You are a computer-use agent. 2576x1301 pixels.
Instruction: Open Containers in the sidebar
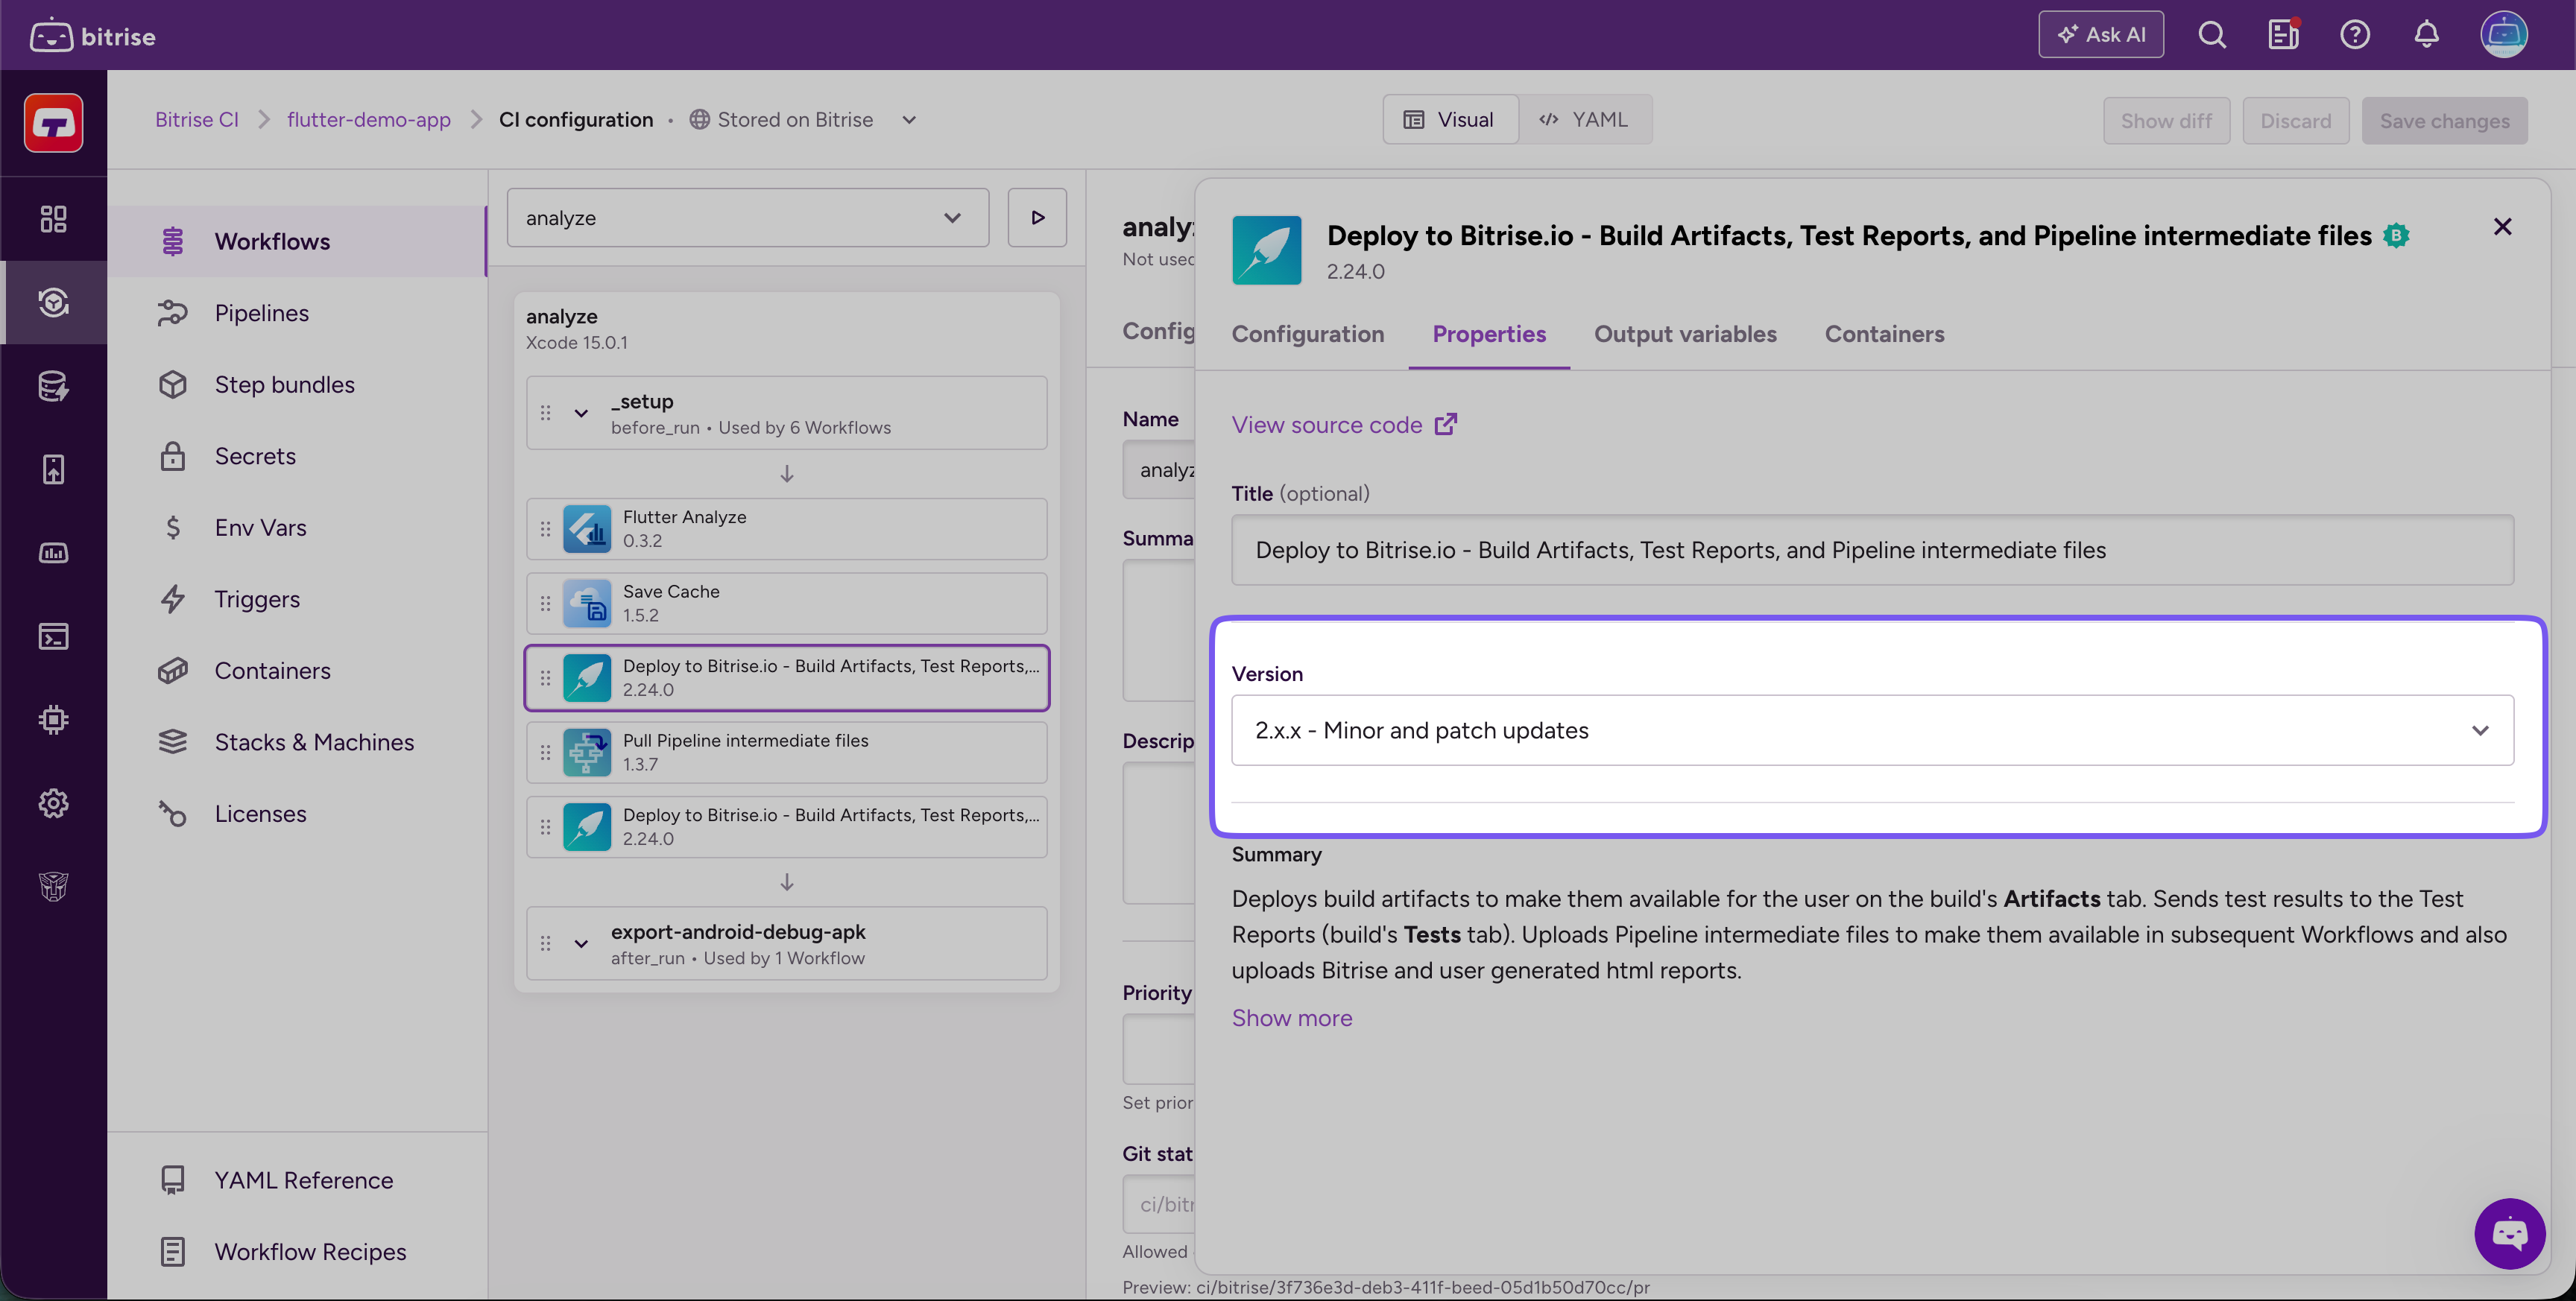(x=297, y=670)
